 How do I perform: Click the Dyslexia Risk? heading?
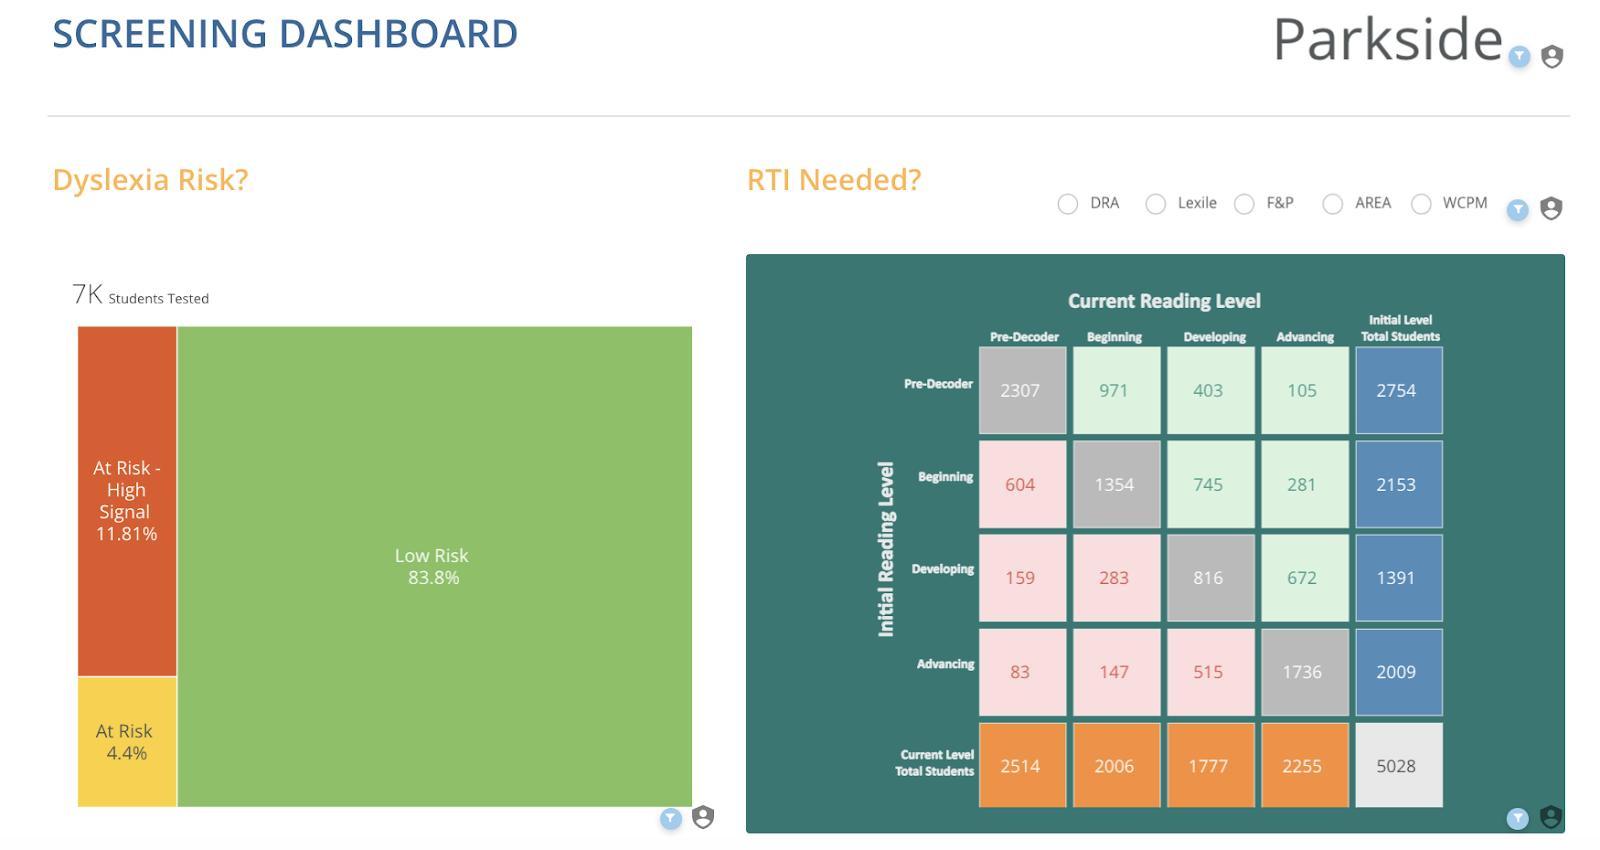(x=150, y=180)
